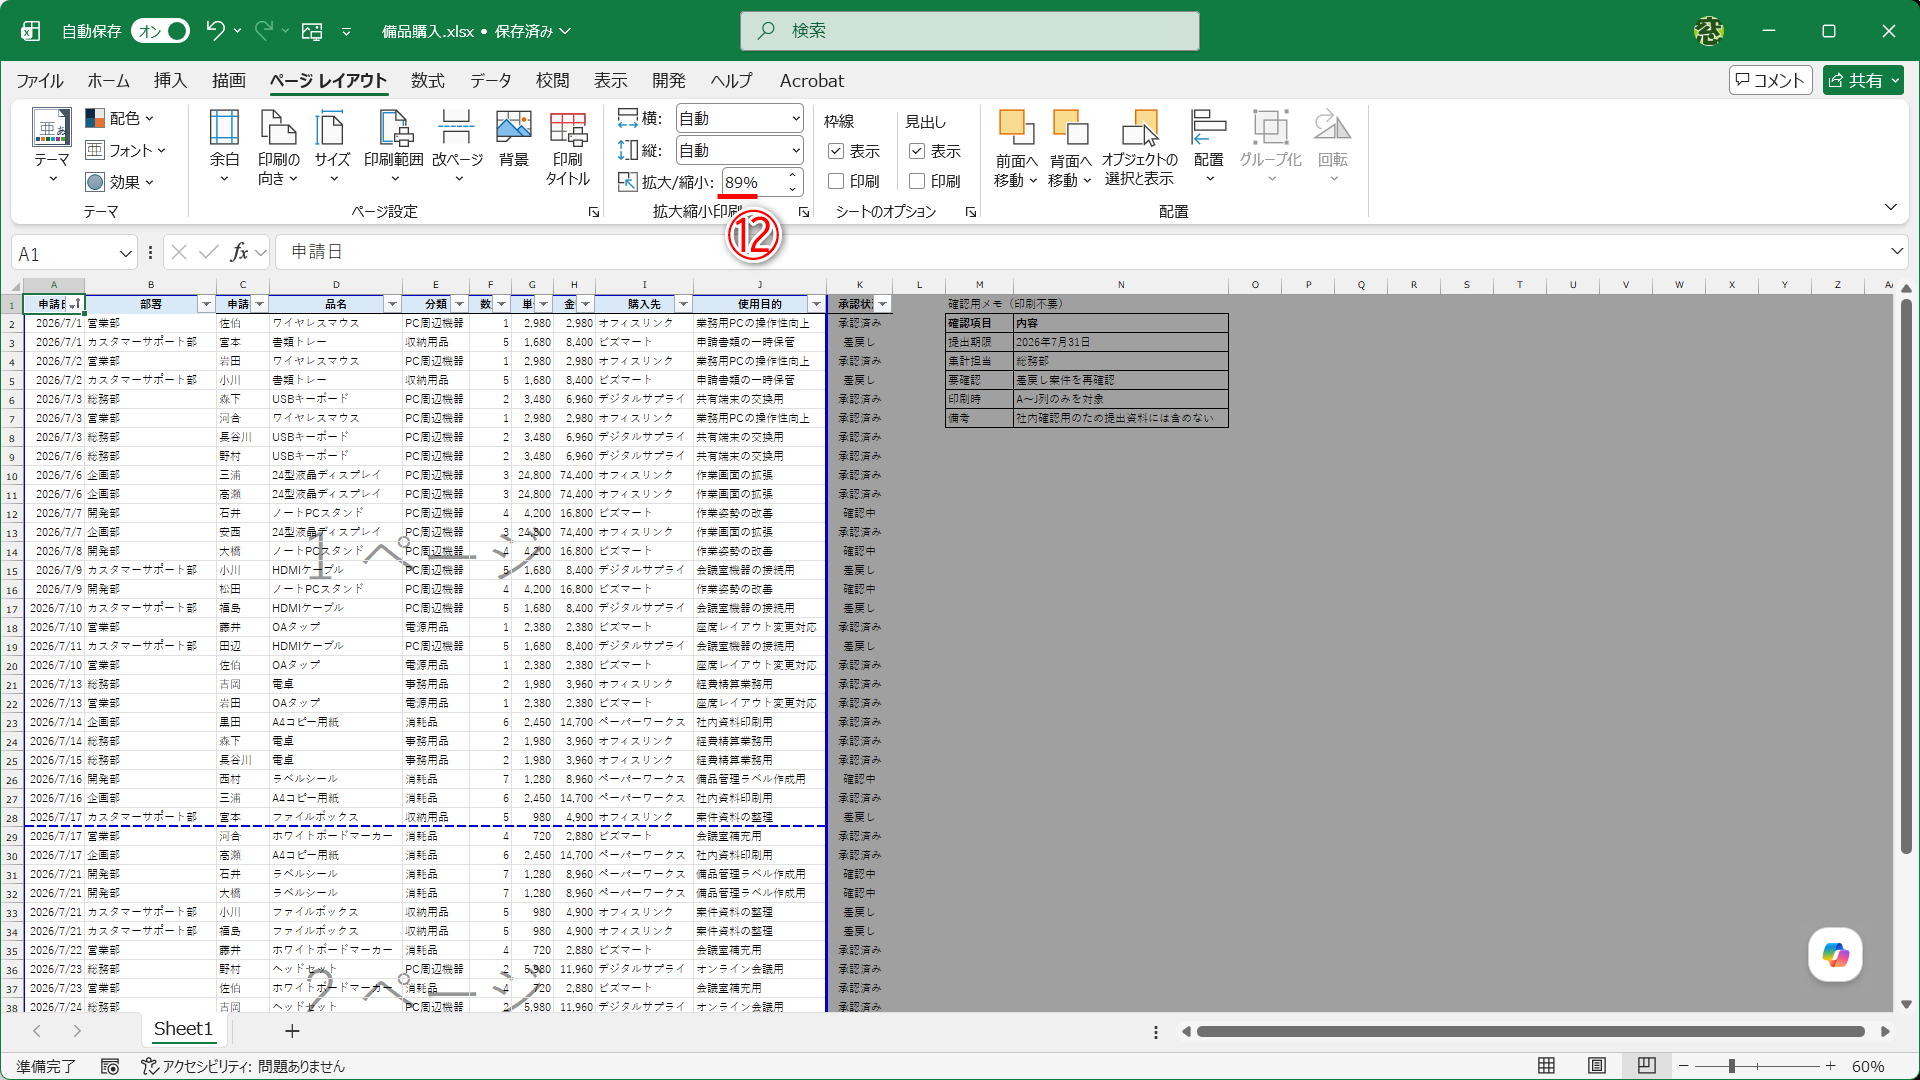Click the undo arrow in title bar

[x=215, y=31]
